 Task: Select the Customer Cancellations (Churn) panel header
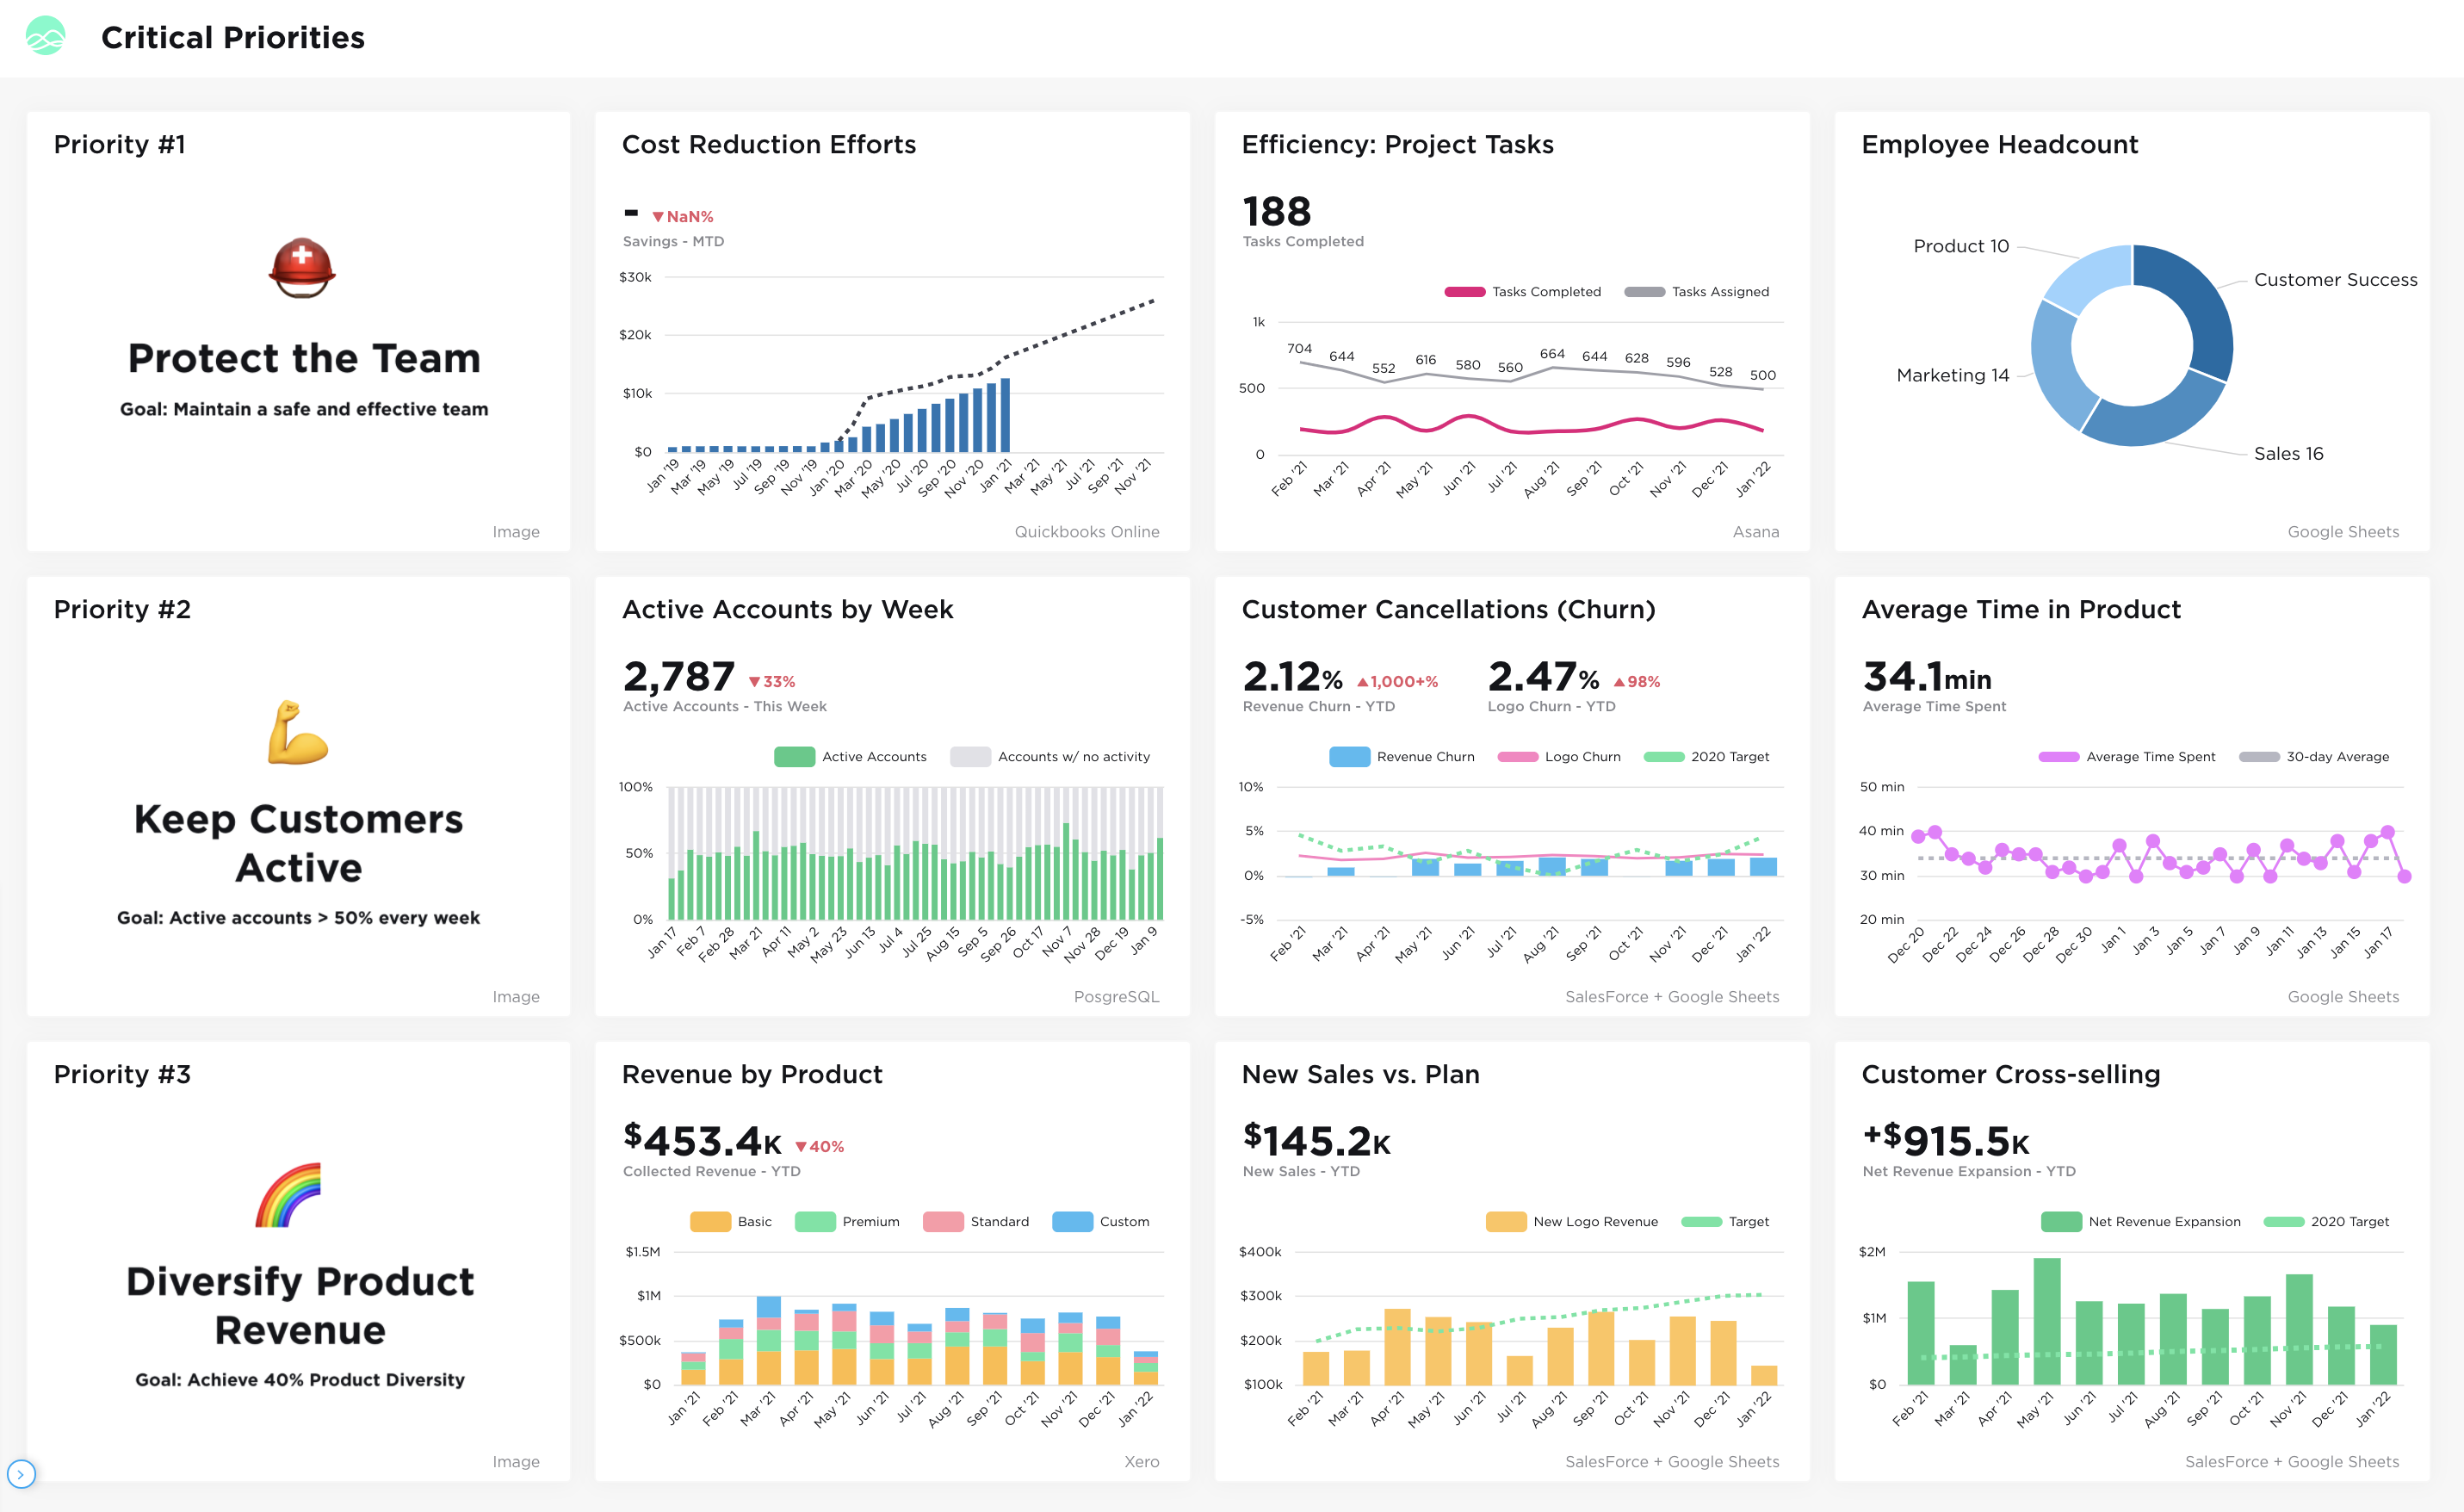pos(1448,608)
